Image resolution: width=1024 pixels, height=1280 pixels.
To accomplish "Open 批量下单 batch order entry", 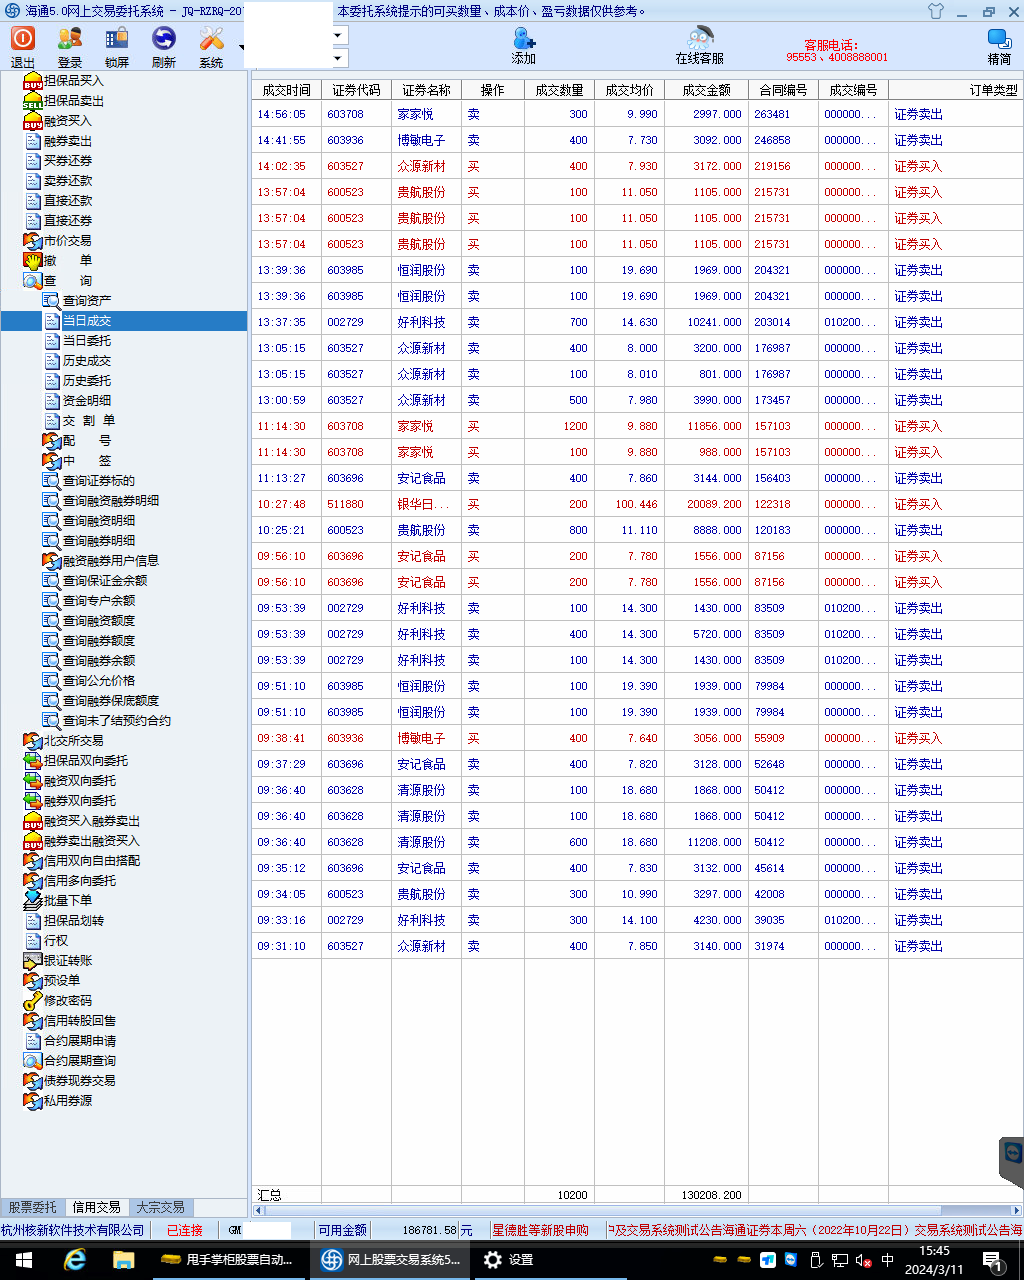I will pyautogui.click(x=67, y=900).
